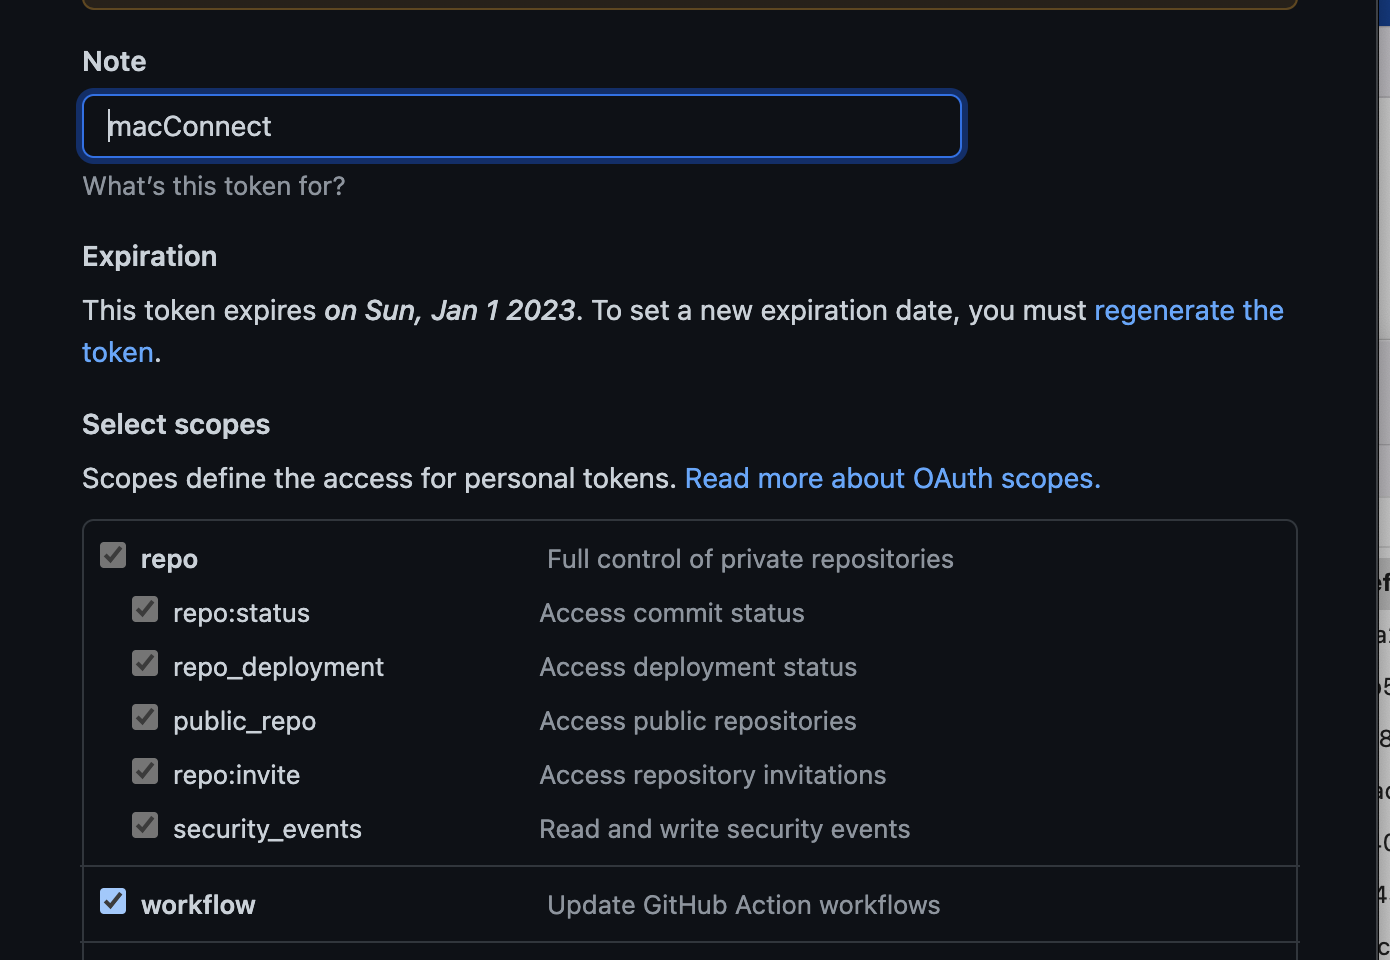Click the public_repo label text

point(244,721)
